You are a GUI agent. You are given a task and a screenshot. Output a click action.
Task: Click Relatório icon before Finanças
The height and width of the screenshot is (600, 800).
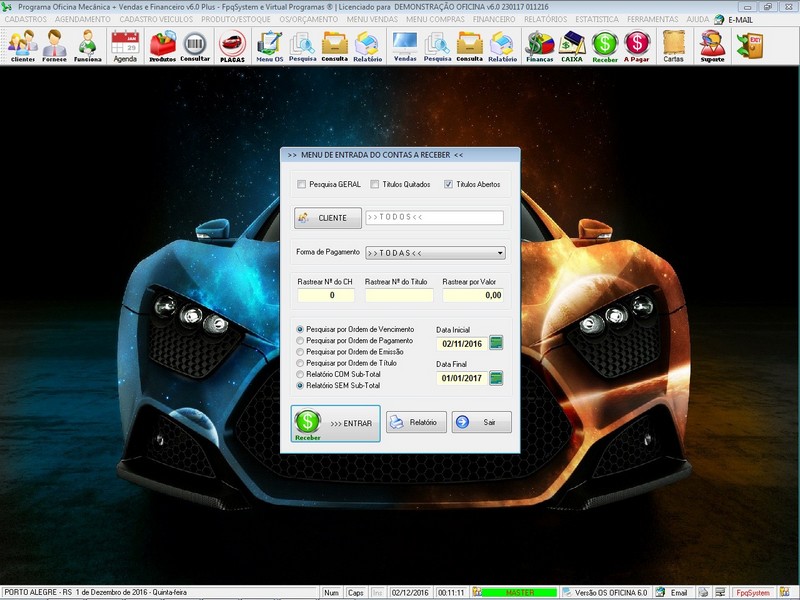(503, 46)
